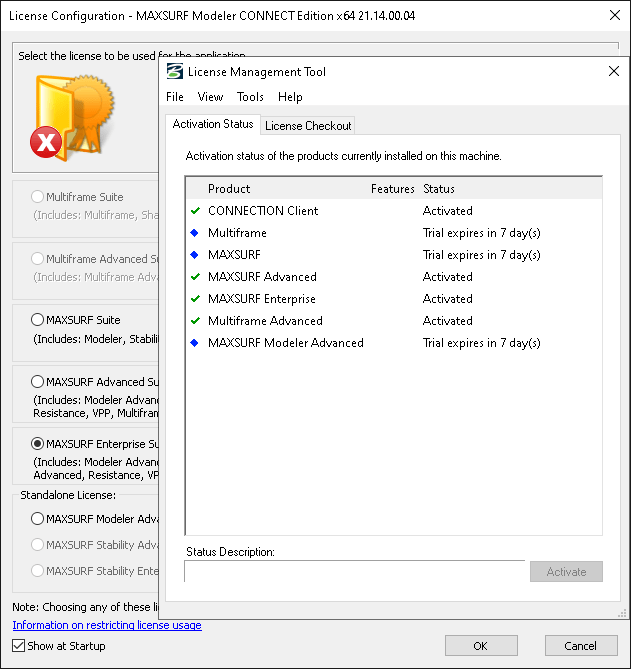Open the View menu
631x669 pixels.
(x=210, y=97)
